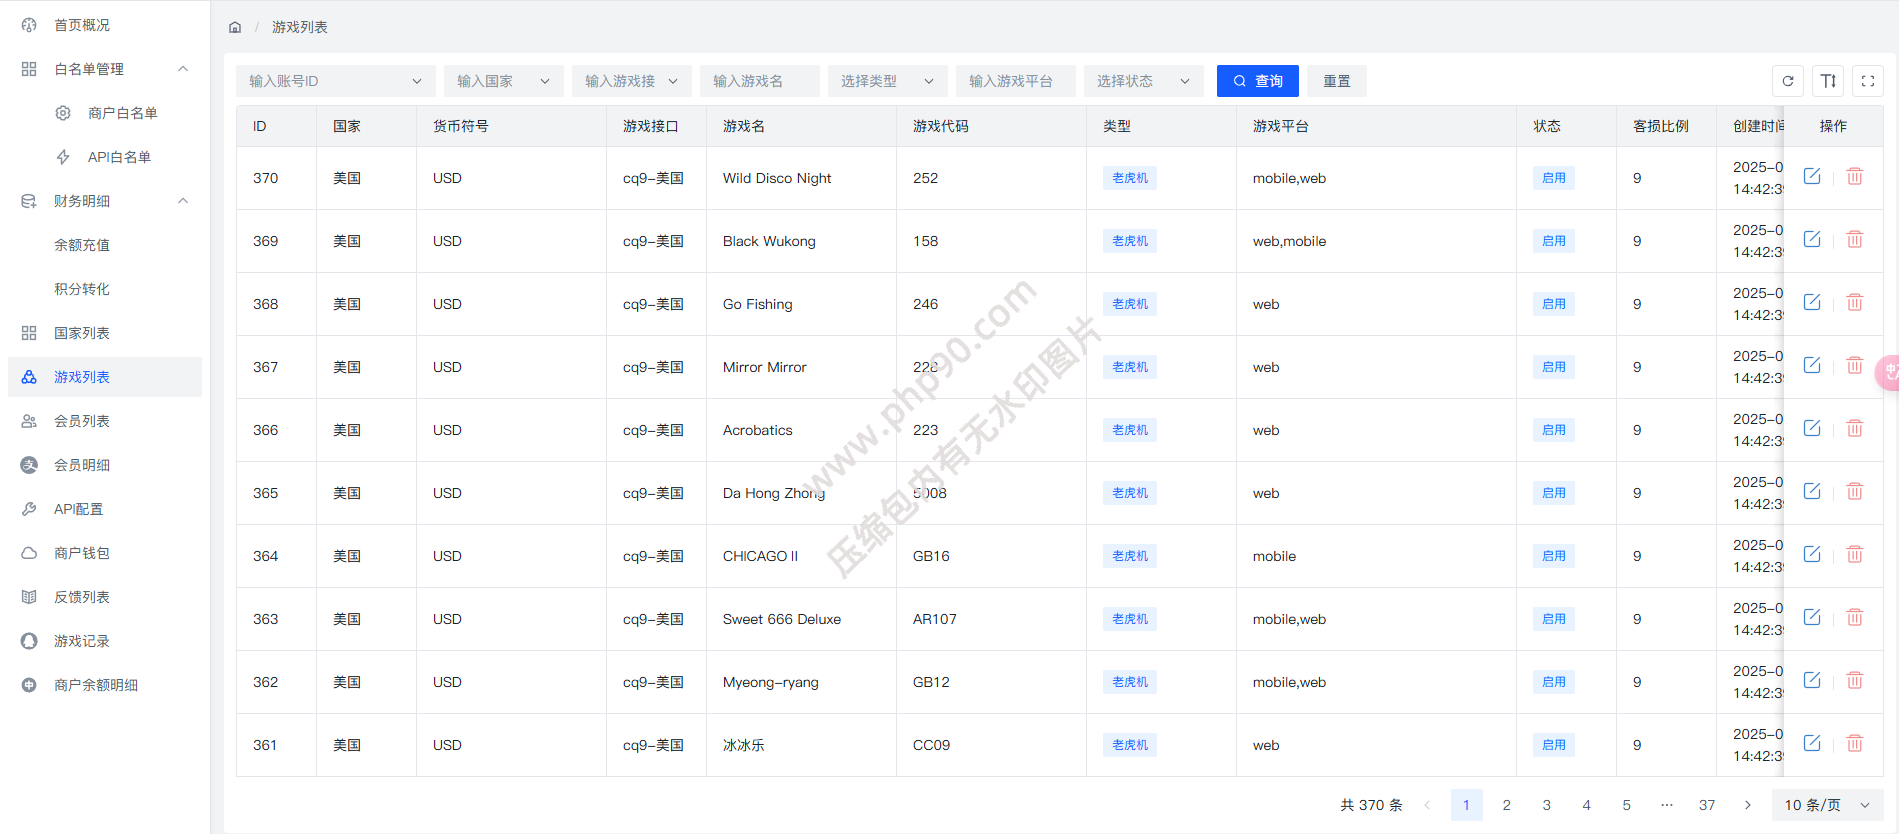Click the blue query button
Viewport: 1899px width, 834px height.
tap(1257, 81)
